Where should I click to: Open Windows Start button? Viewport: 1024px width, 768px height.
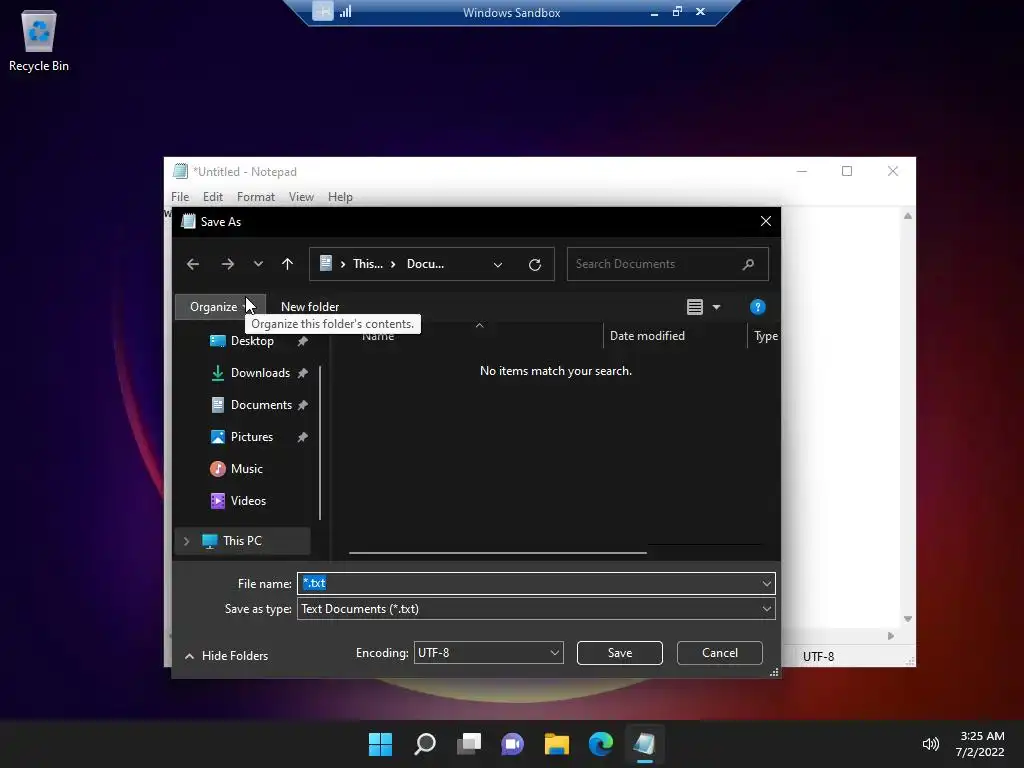380,744
